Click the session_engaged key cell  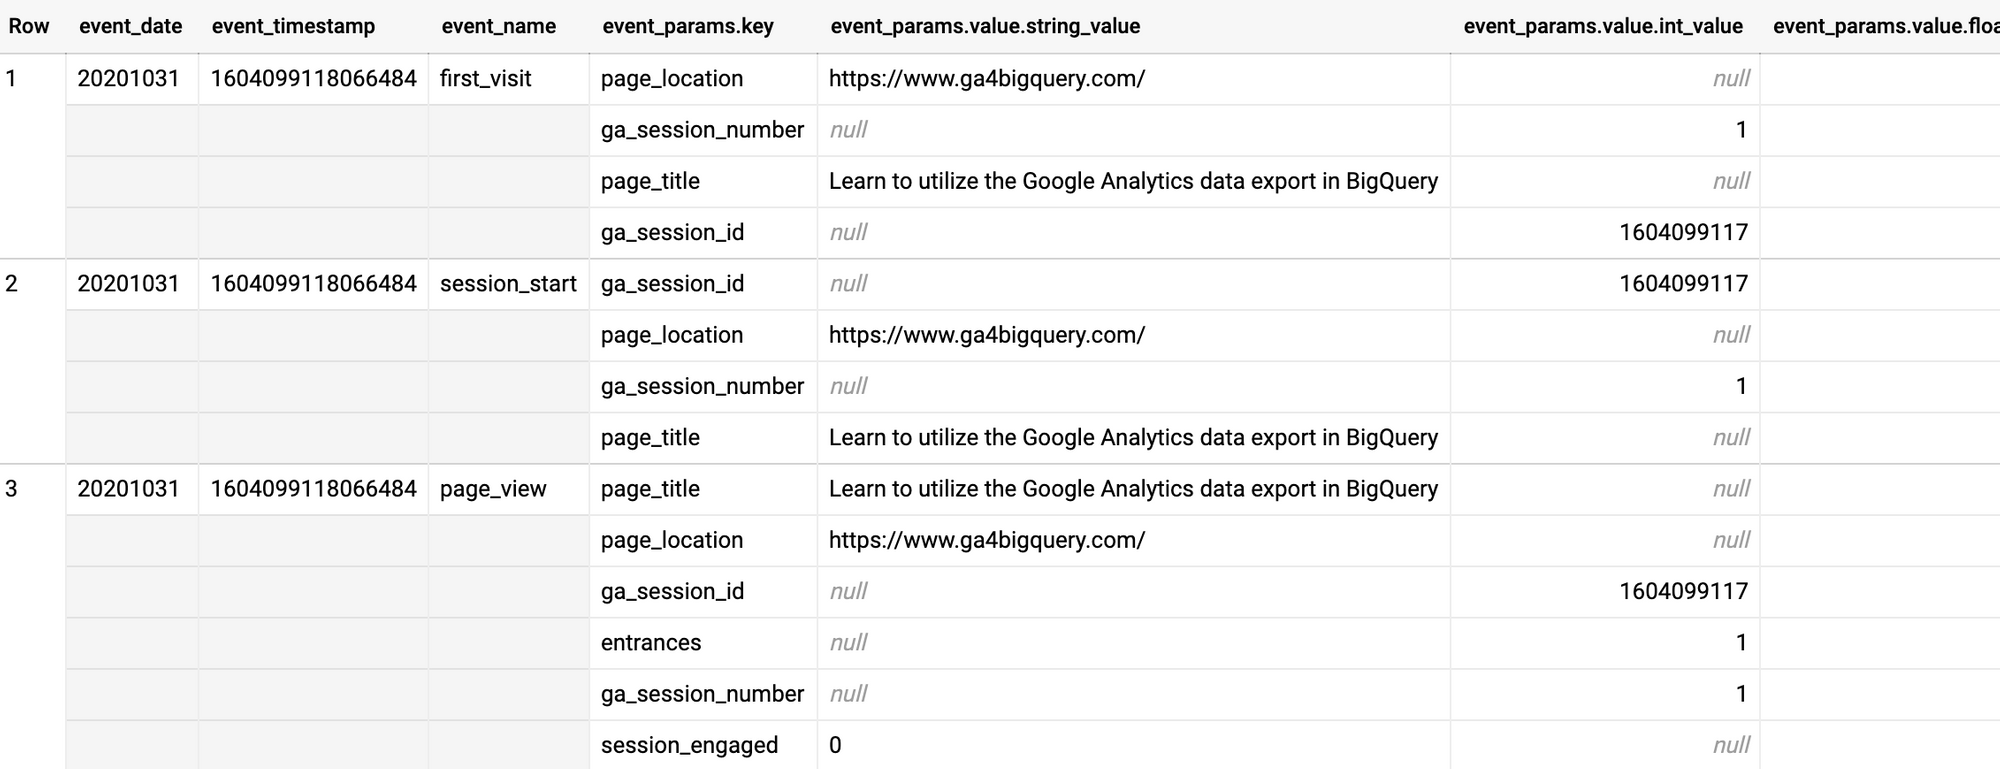tap(689, 745)
